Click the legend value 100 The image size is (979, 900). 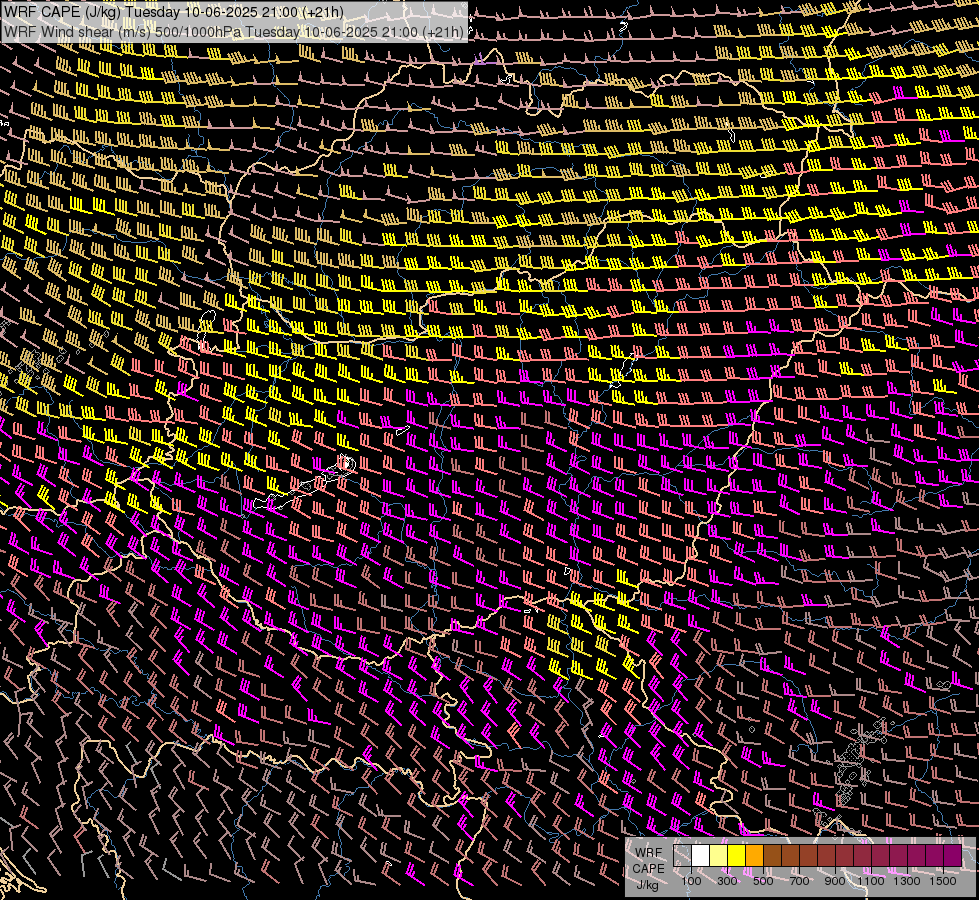[691, 881]
